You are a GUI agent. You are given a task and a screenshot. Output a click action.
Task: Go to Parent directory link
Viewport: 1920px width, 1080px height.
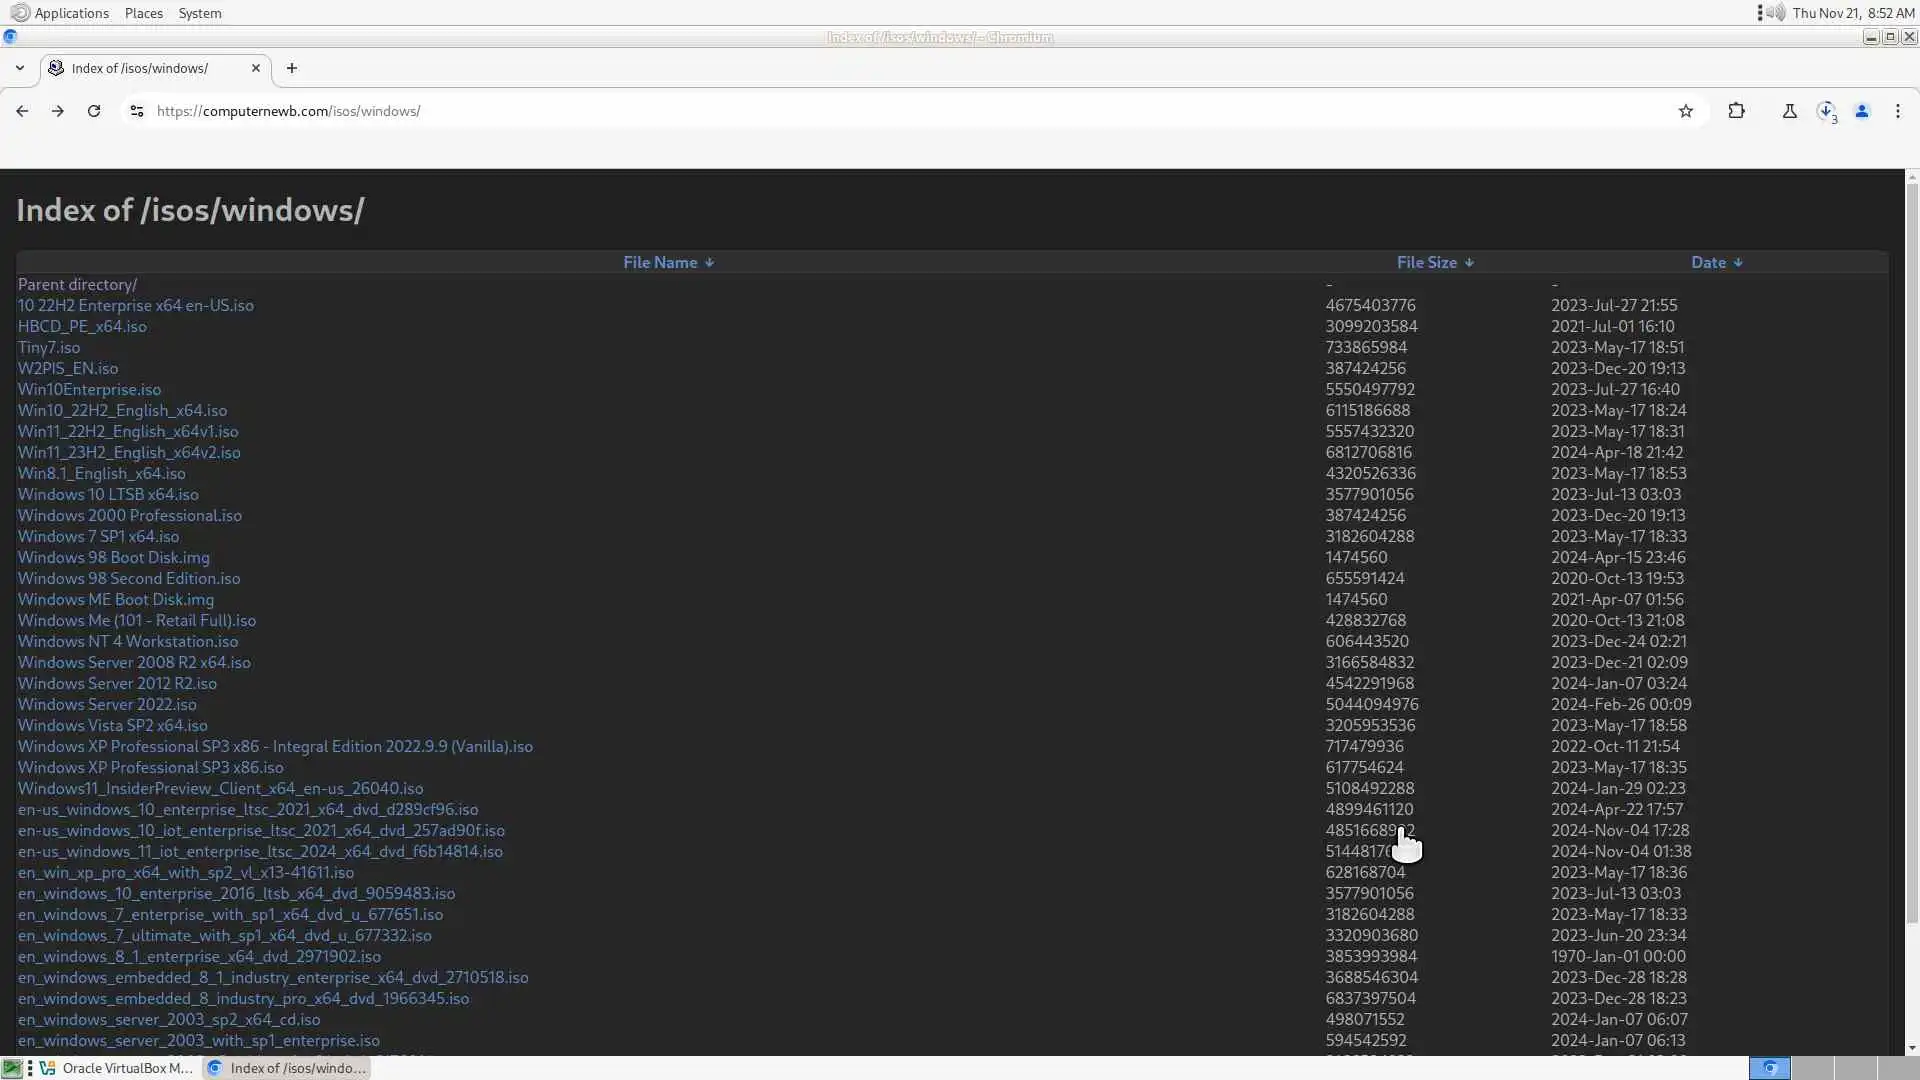[x=77, y=284]
